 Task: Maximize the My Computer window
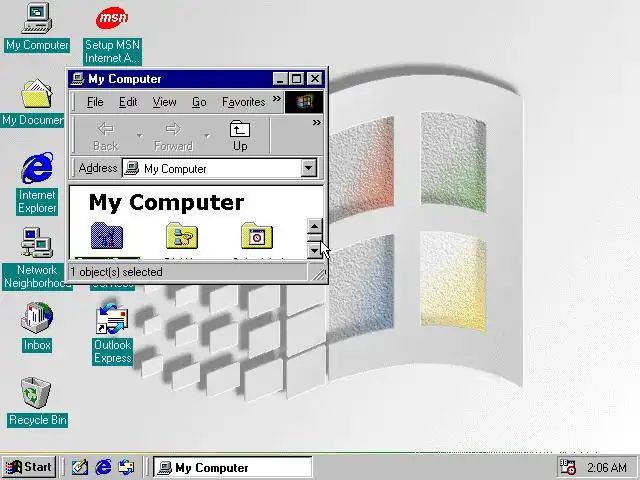click(x=297, y=78)
